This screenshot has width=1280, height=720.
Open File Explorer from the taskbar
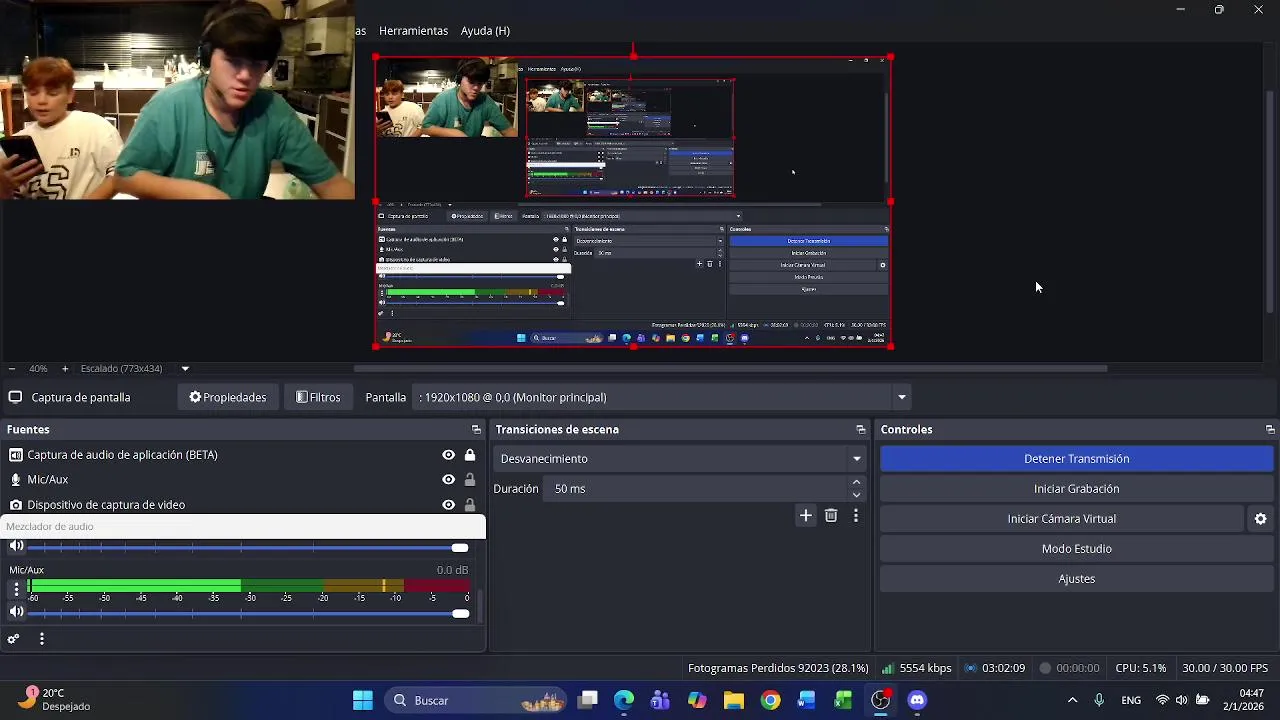coord(734,700)
